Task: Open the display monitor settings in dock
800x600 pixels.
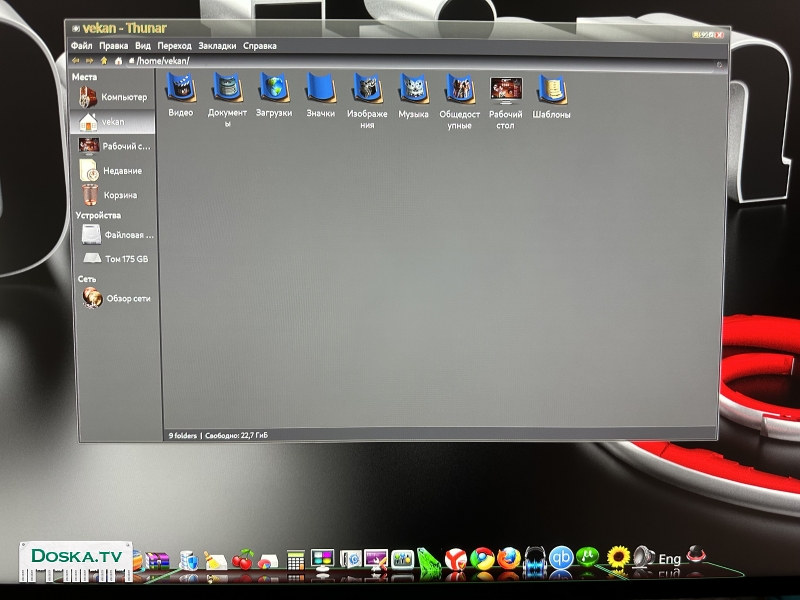Action: tap(322, 559)
